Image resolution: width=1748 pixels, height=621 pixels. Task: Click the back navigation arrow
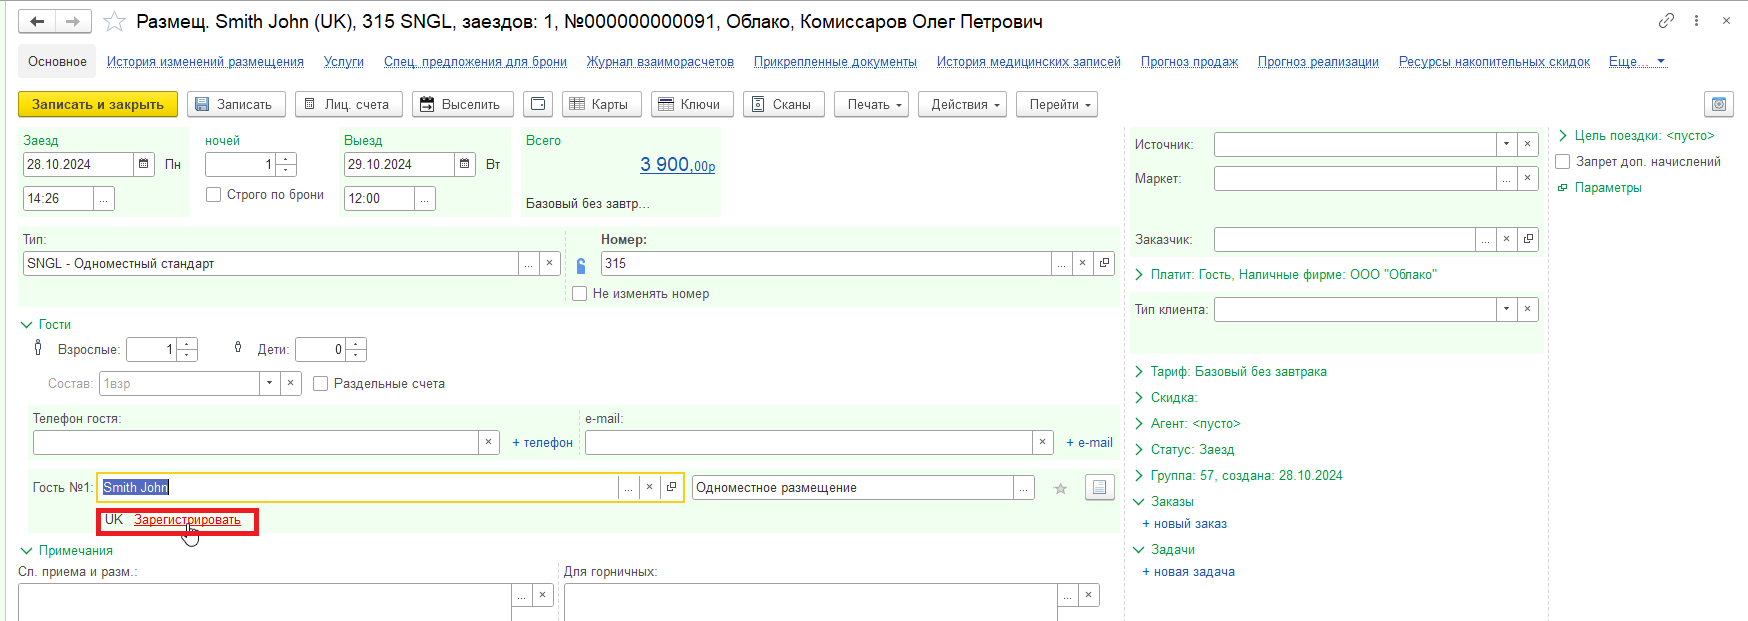point(37,21)
